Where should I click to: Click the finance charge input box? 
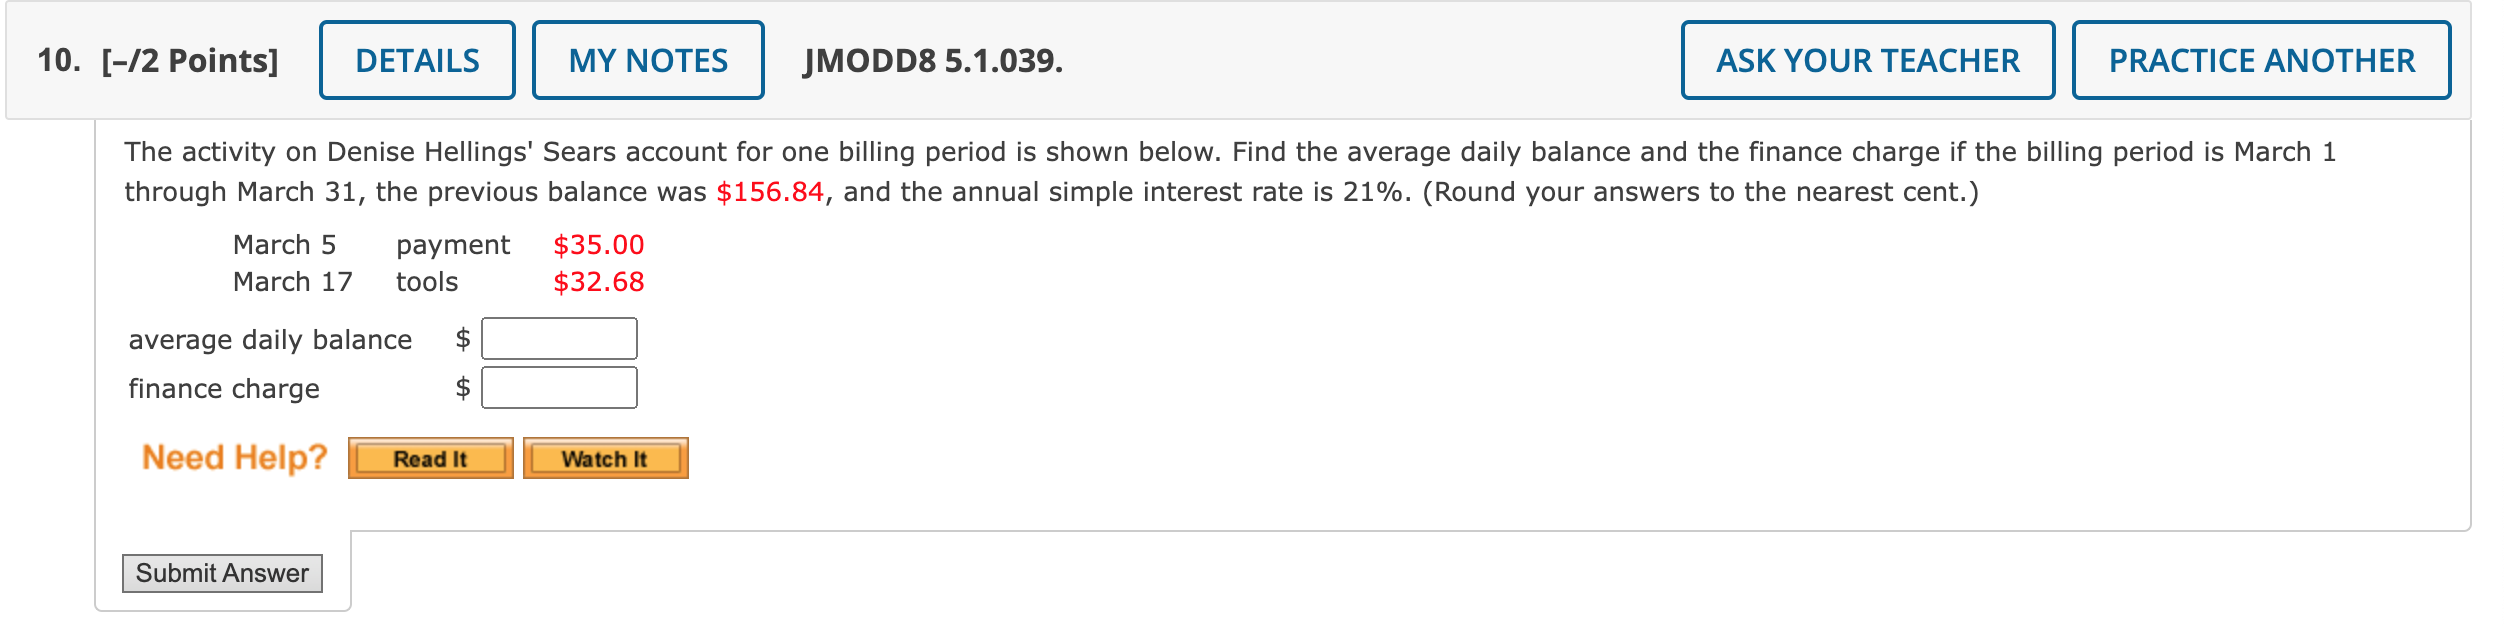coord(558,387)
